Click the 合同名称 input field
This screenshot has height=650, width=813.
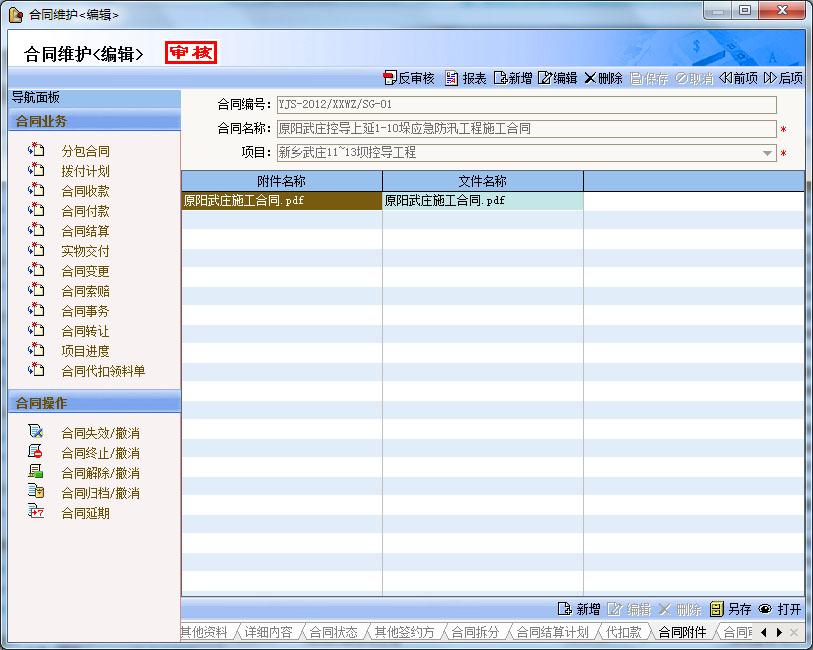526,129
